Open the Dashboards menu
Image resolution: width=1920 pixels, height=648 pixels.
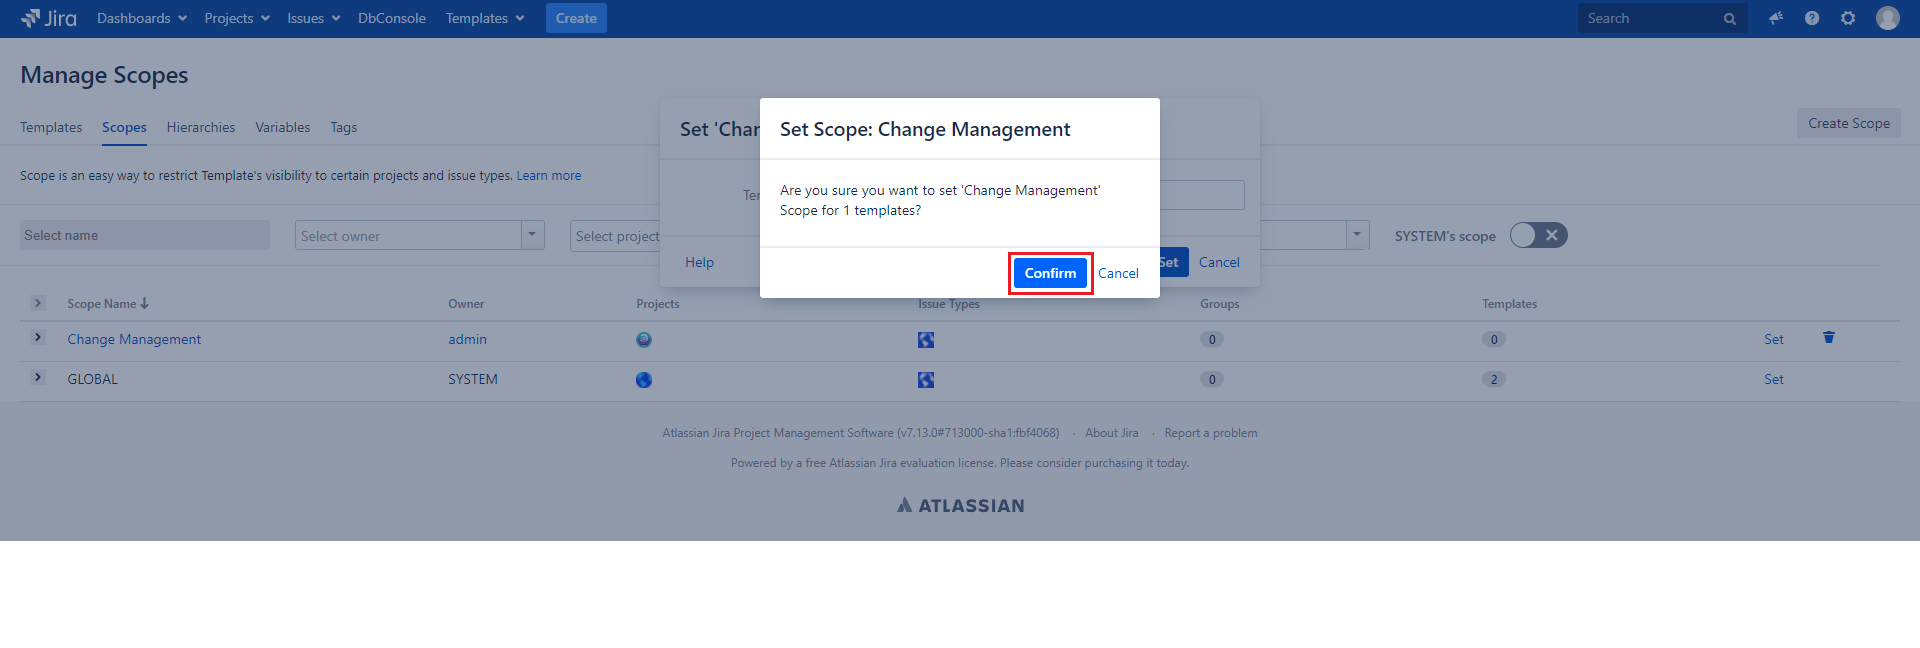point(141,18)
